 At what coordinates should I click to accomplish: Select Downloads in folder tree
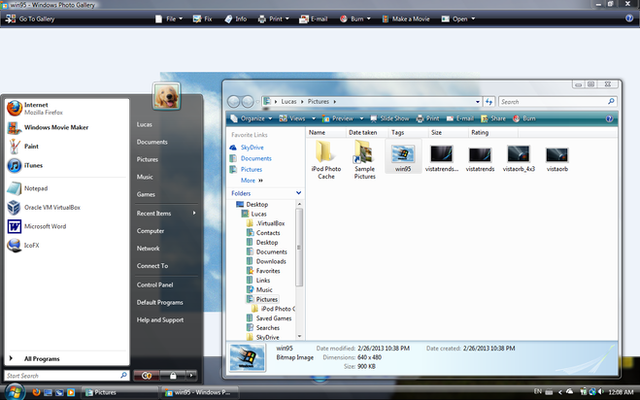pos(271,261)
